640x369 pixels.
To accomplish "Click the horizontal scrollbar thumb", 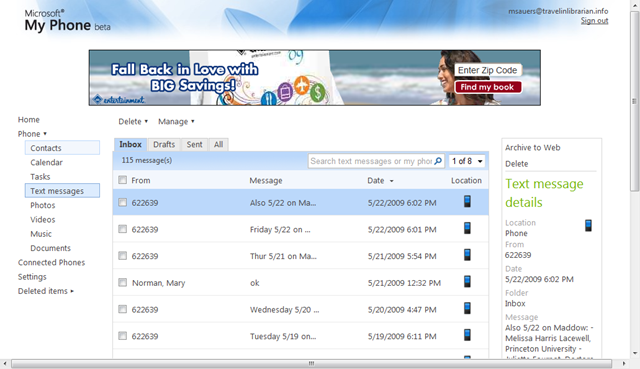I will 311,363.
